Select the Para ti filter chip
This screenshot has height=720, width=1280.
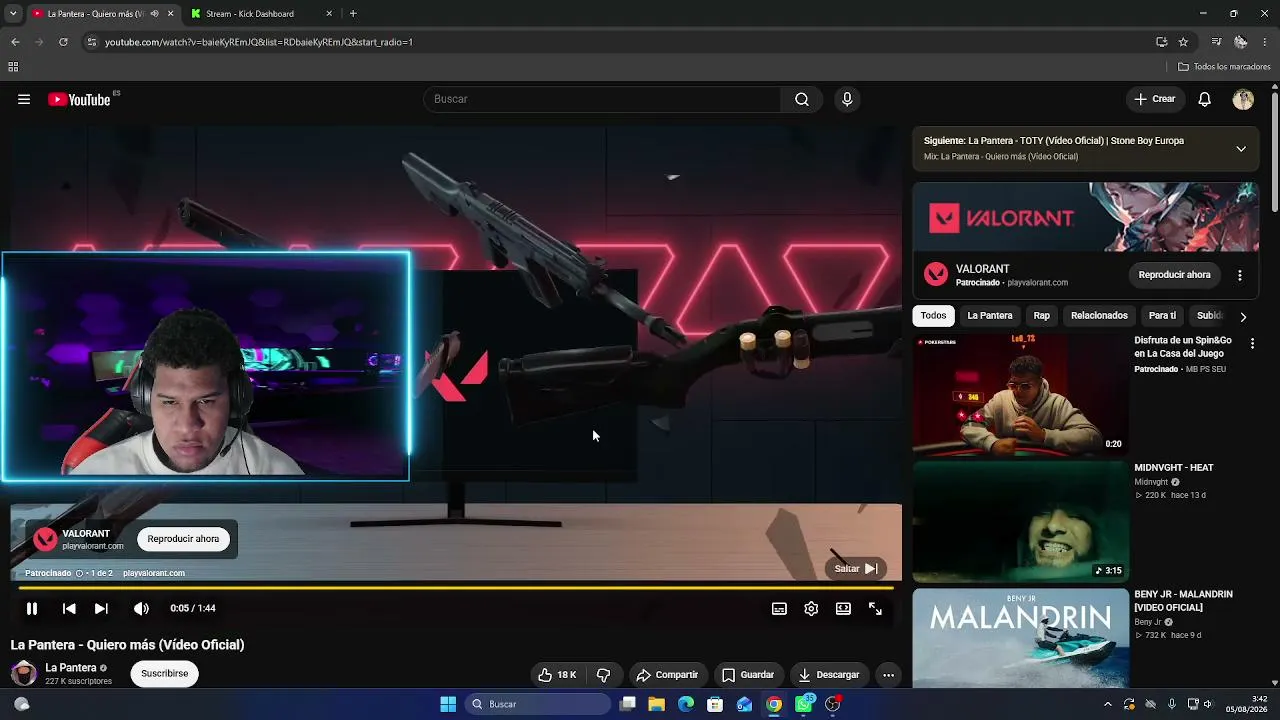[x=1162, y=316]
